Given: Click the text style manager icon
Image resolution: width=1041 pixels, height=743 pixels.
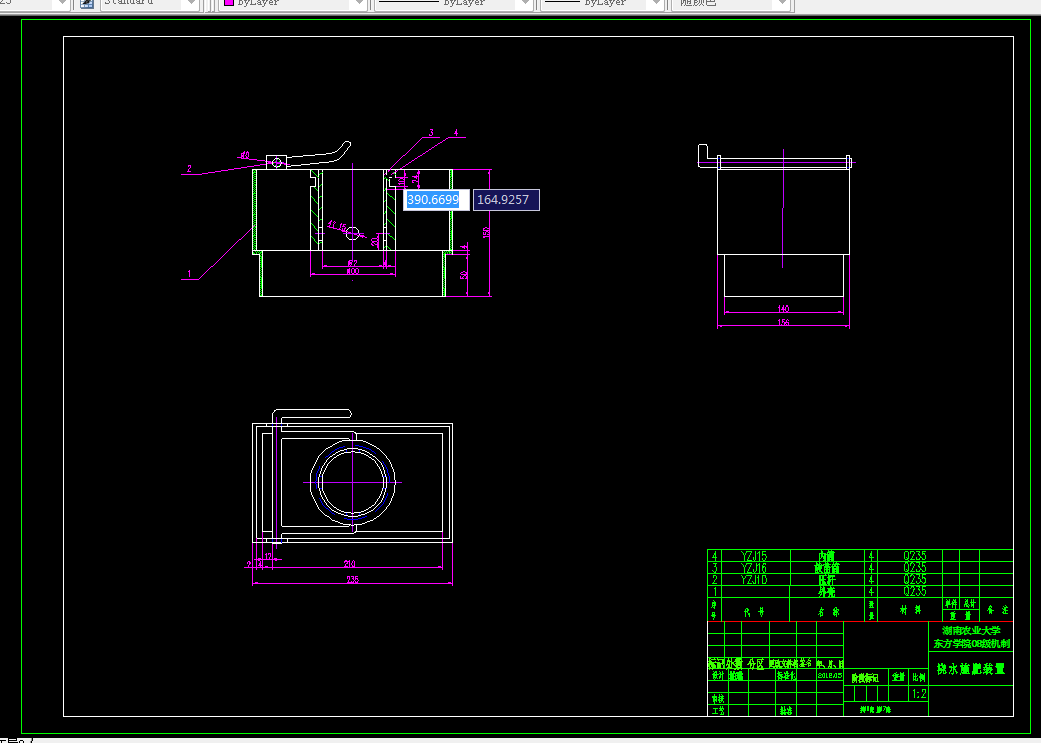Looking at the screenshot, I should pos(86,3).
